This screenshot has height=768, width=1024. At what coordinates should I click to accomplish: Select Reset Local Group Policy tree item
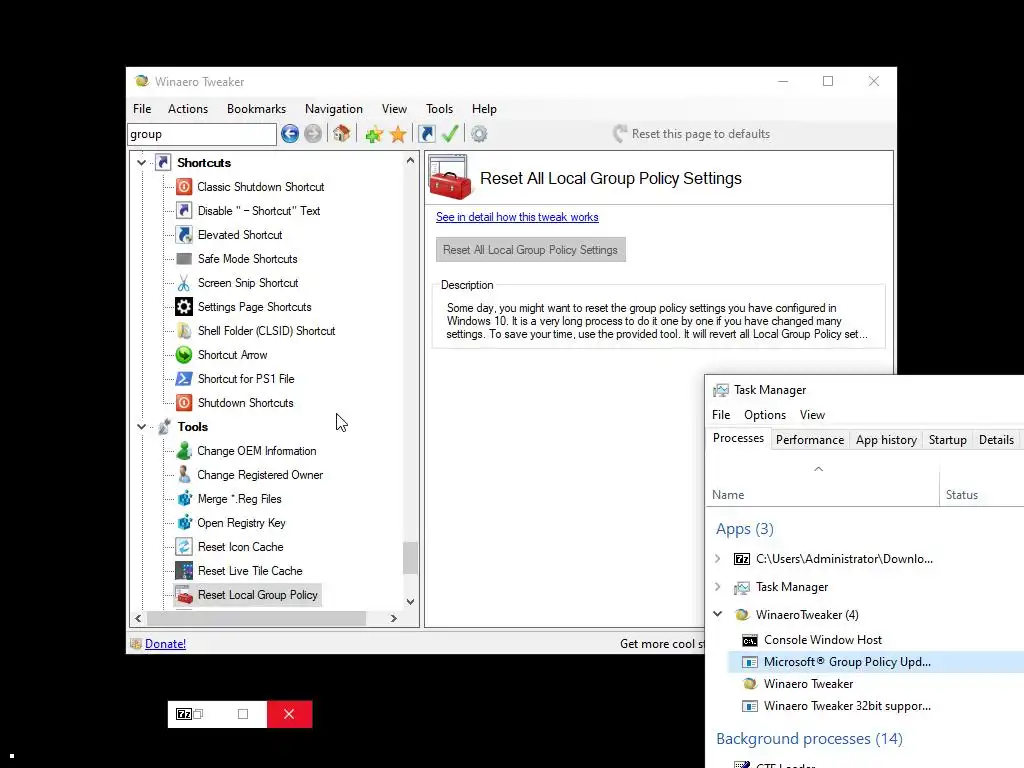pyautogui.click(x=257, y=595)
